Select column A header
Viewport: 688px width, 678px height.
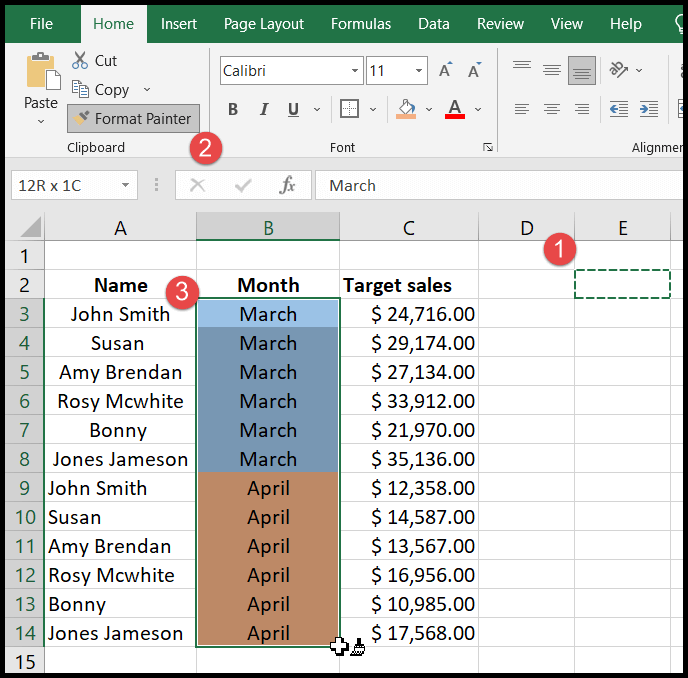[120, 228]
